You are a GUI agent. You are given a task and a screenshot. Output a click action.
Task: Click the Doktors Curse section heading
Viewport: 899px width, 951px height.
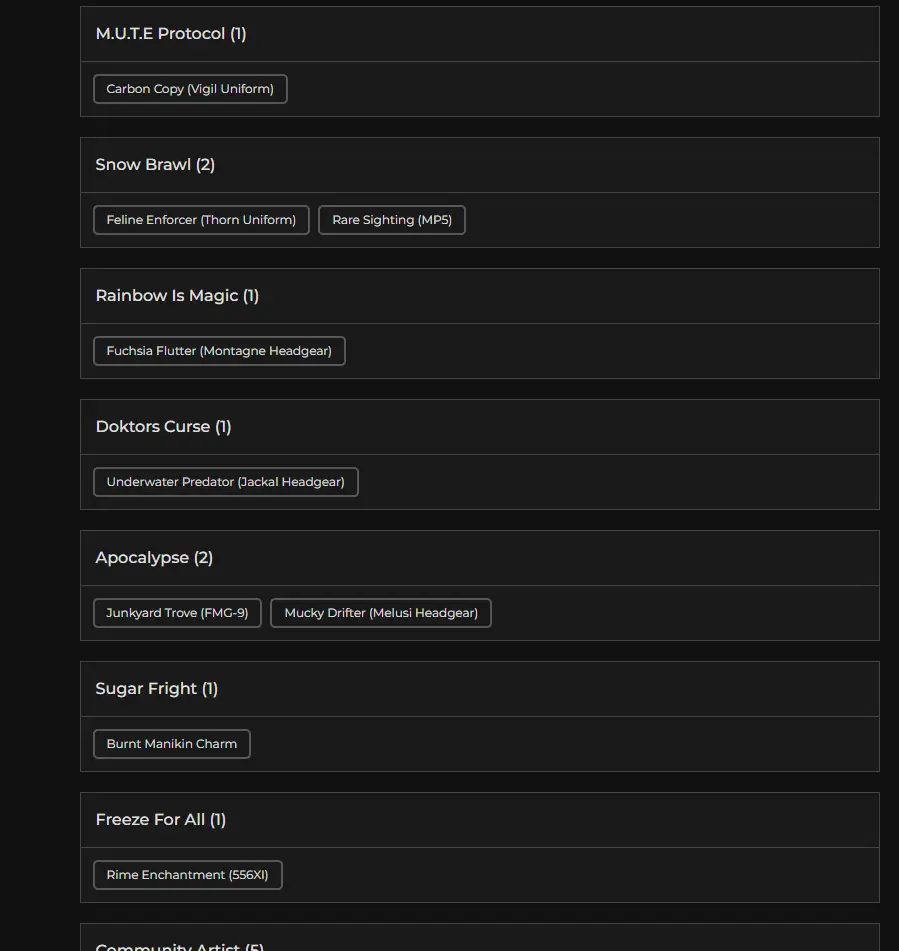coord(153,427)
